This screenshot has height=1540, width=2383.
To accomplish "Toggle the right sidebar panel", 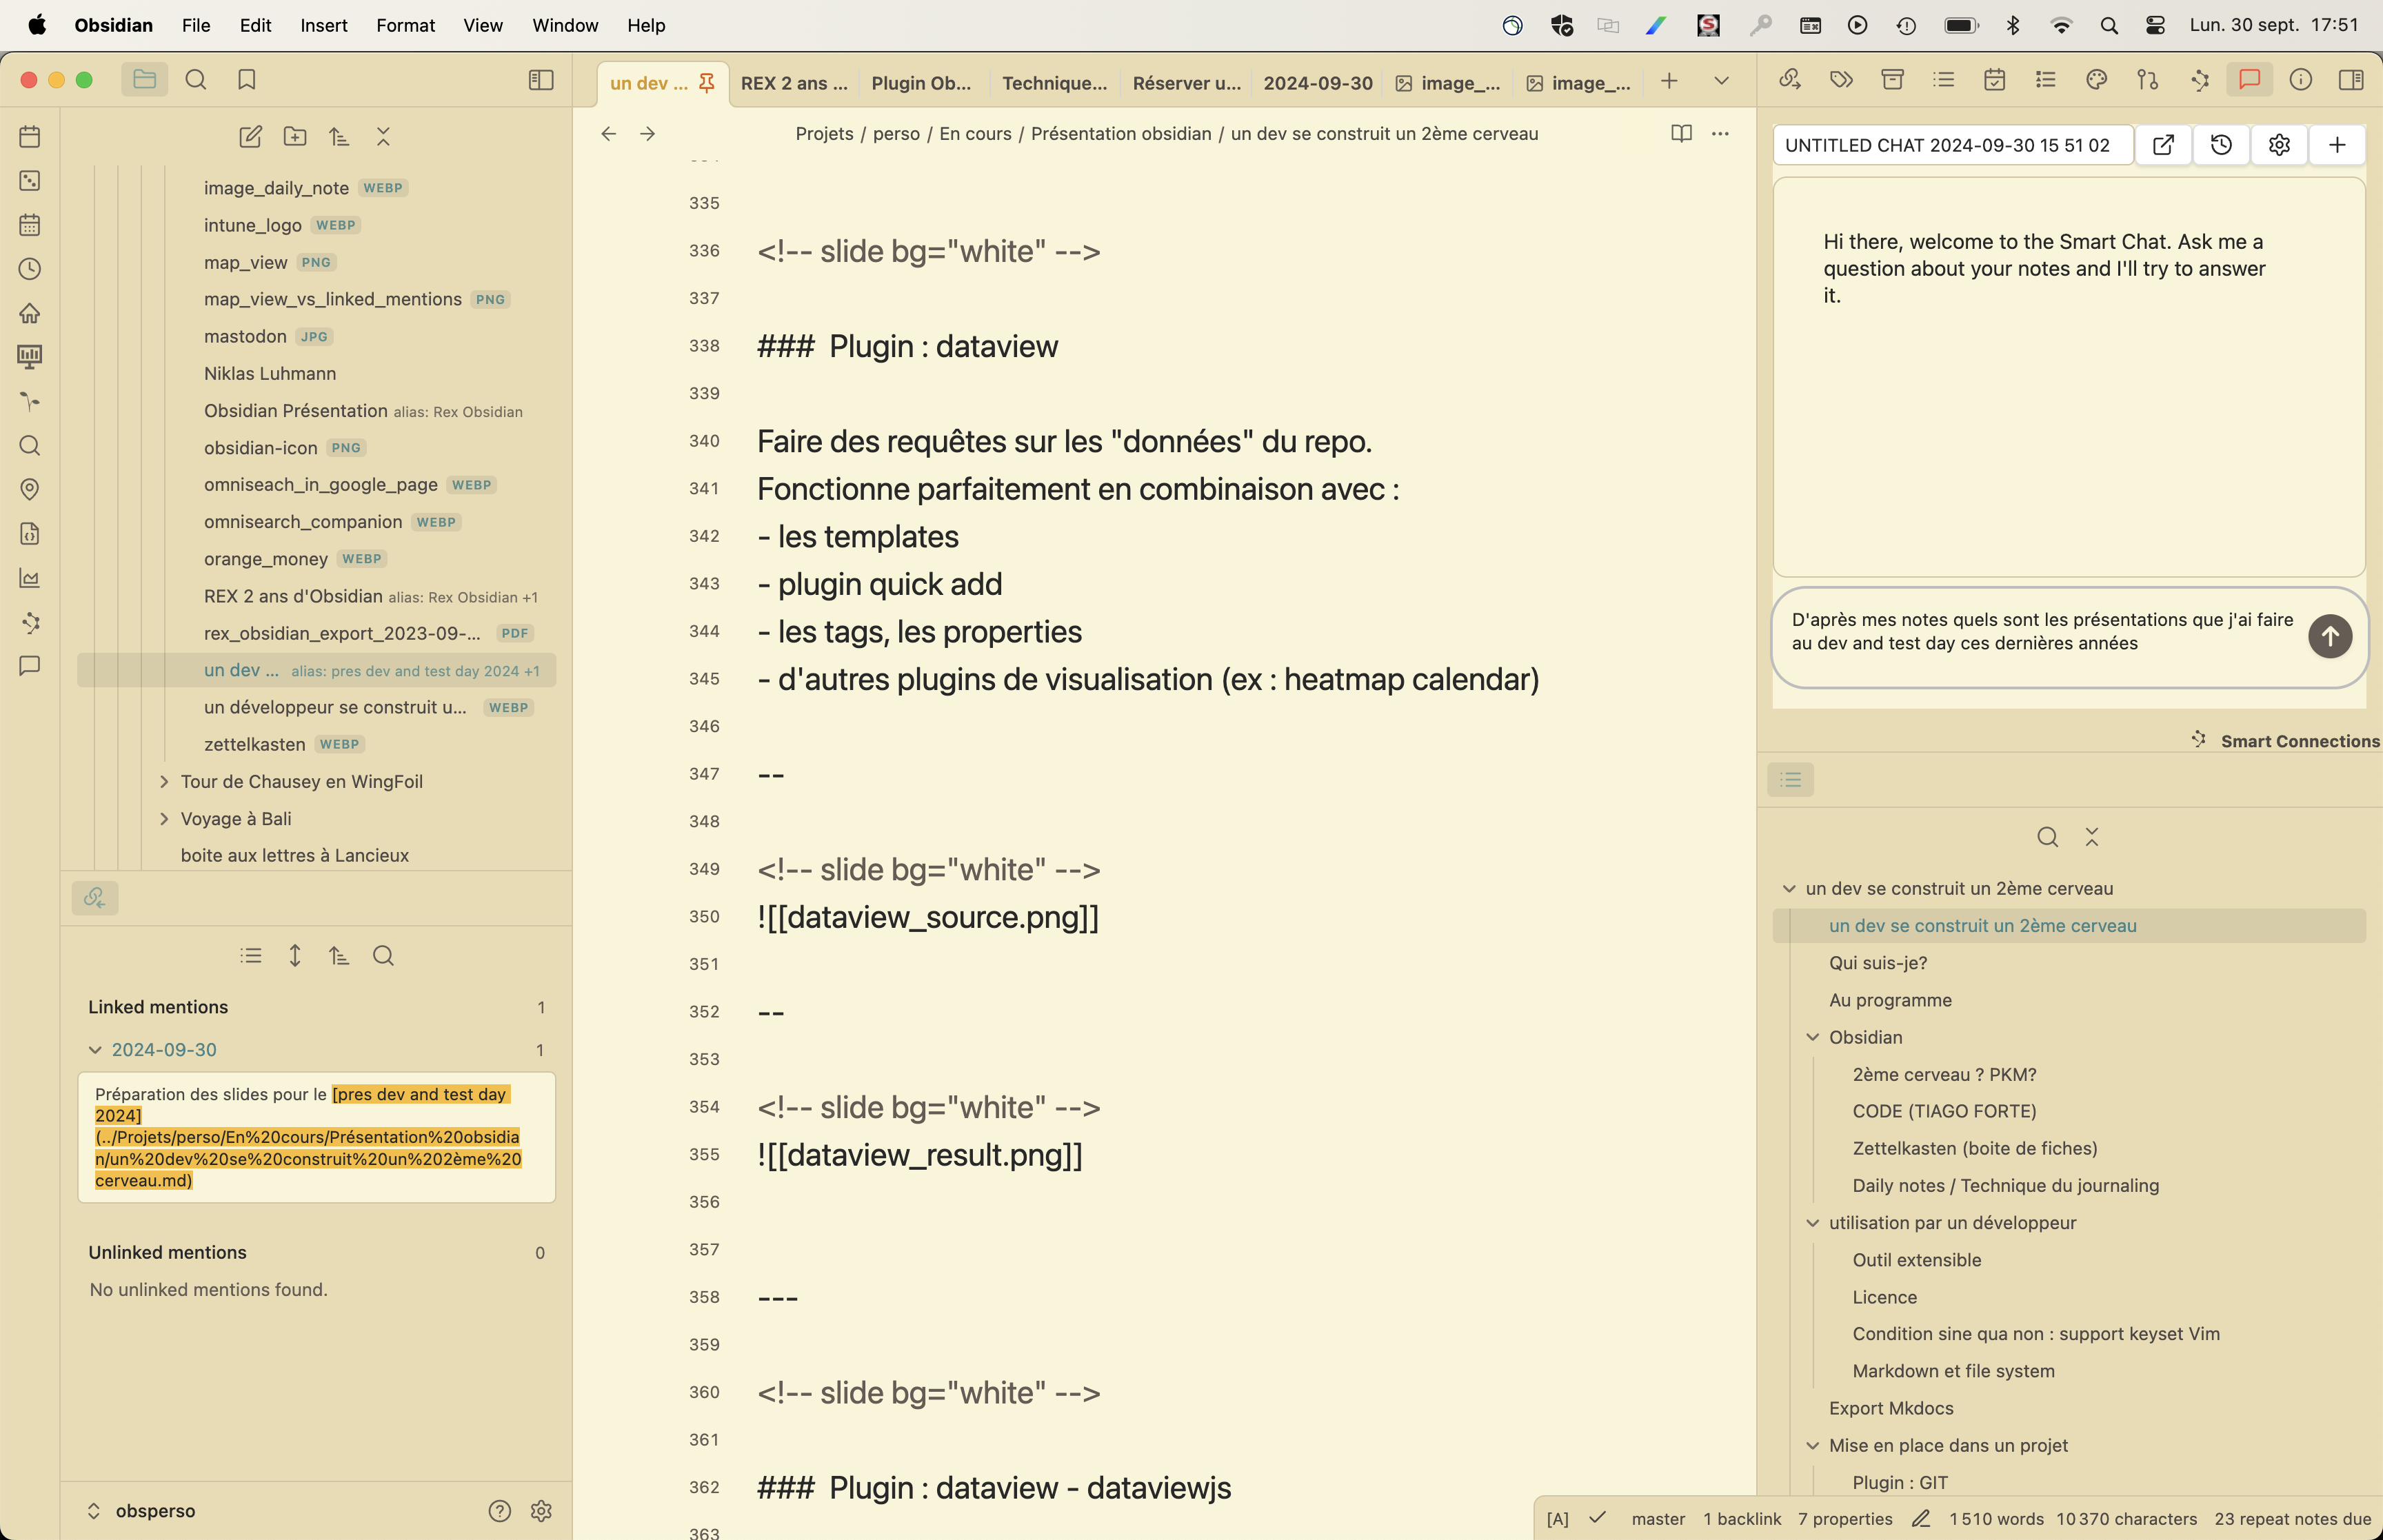I will [2351, 80].
